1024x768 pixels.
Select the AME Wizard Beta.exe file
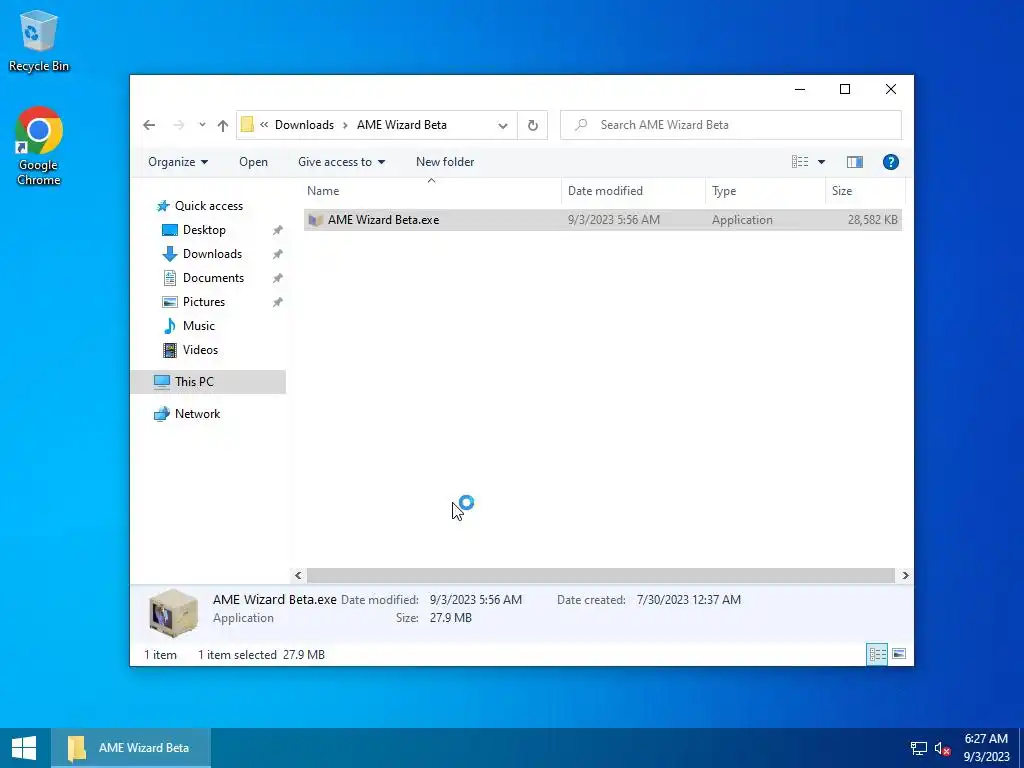602,220
